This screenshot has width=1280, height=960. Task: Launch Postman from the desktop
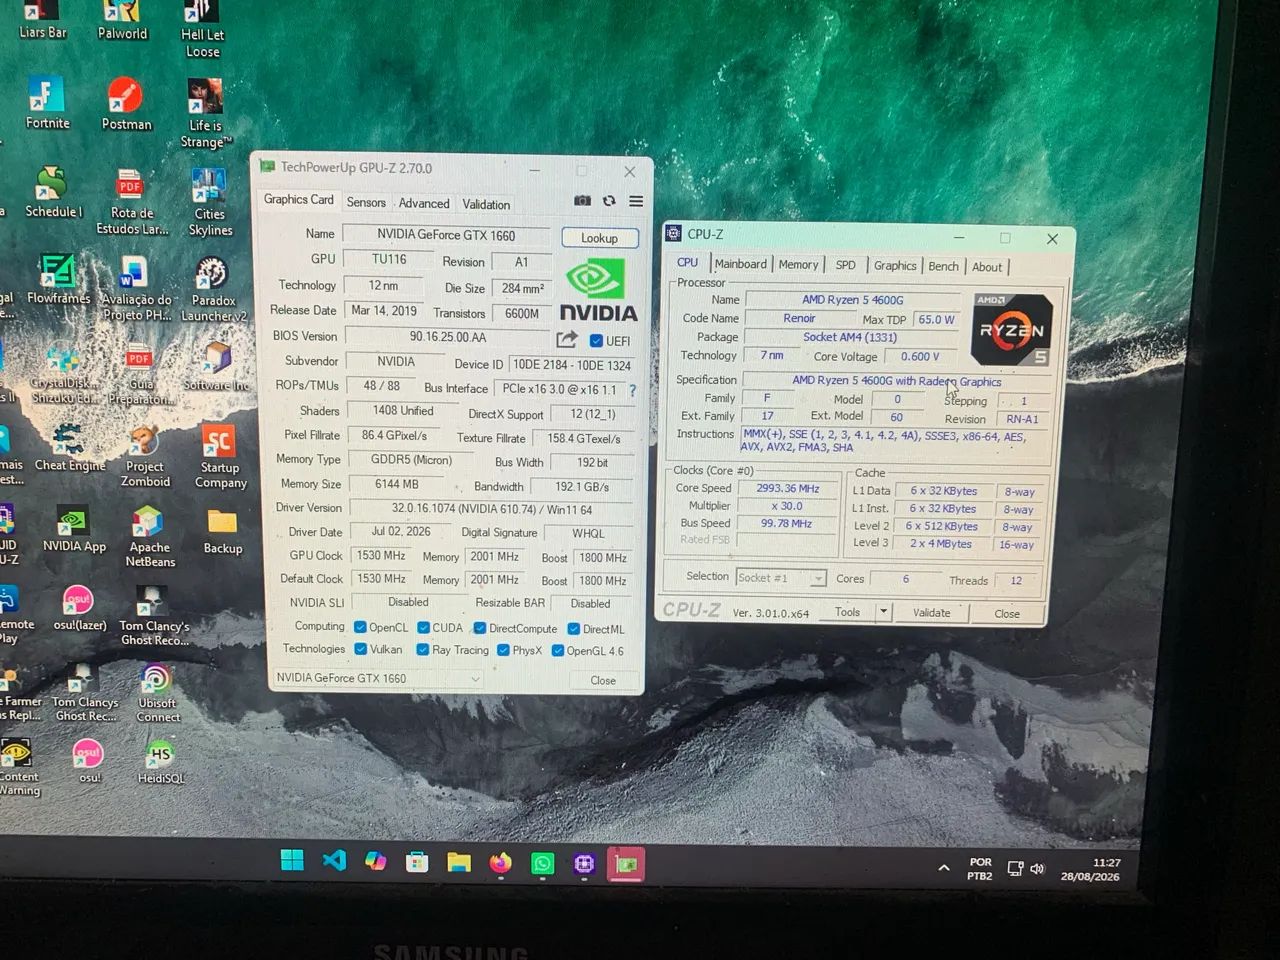(x=126, y=104)
